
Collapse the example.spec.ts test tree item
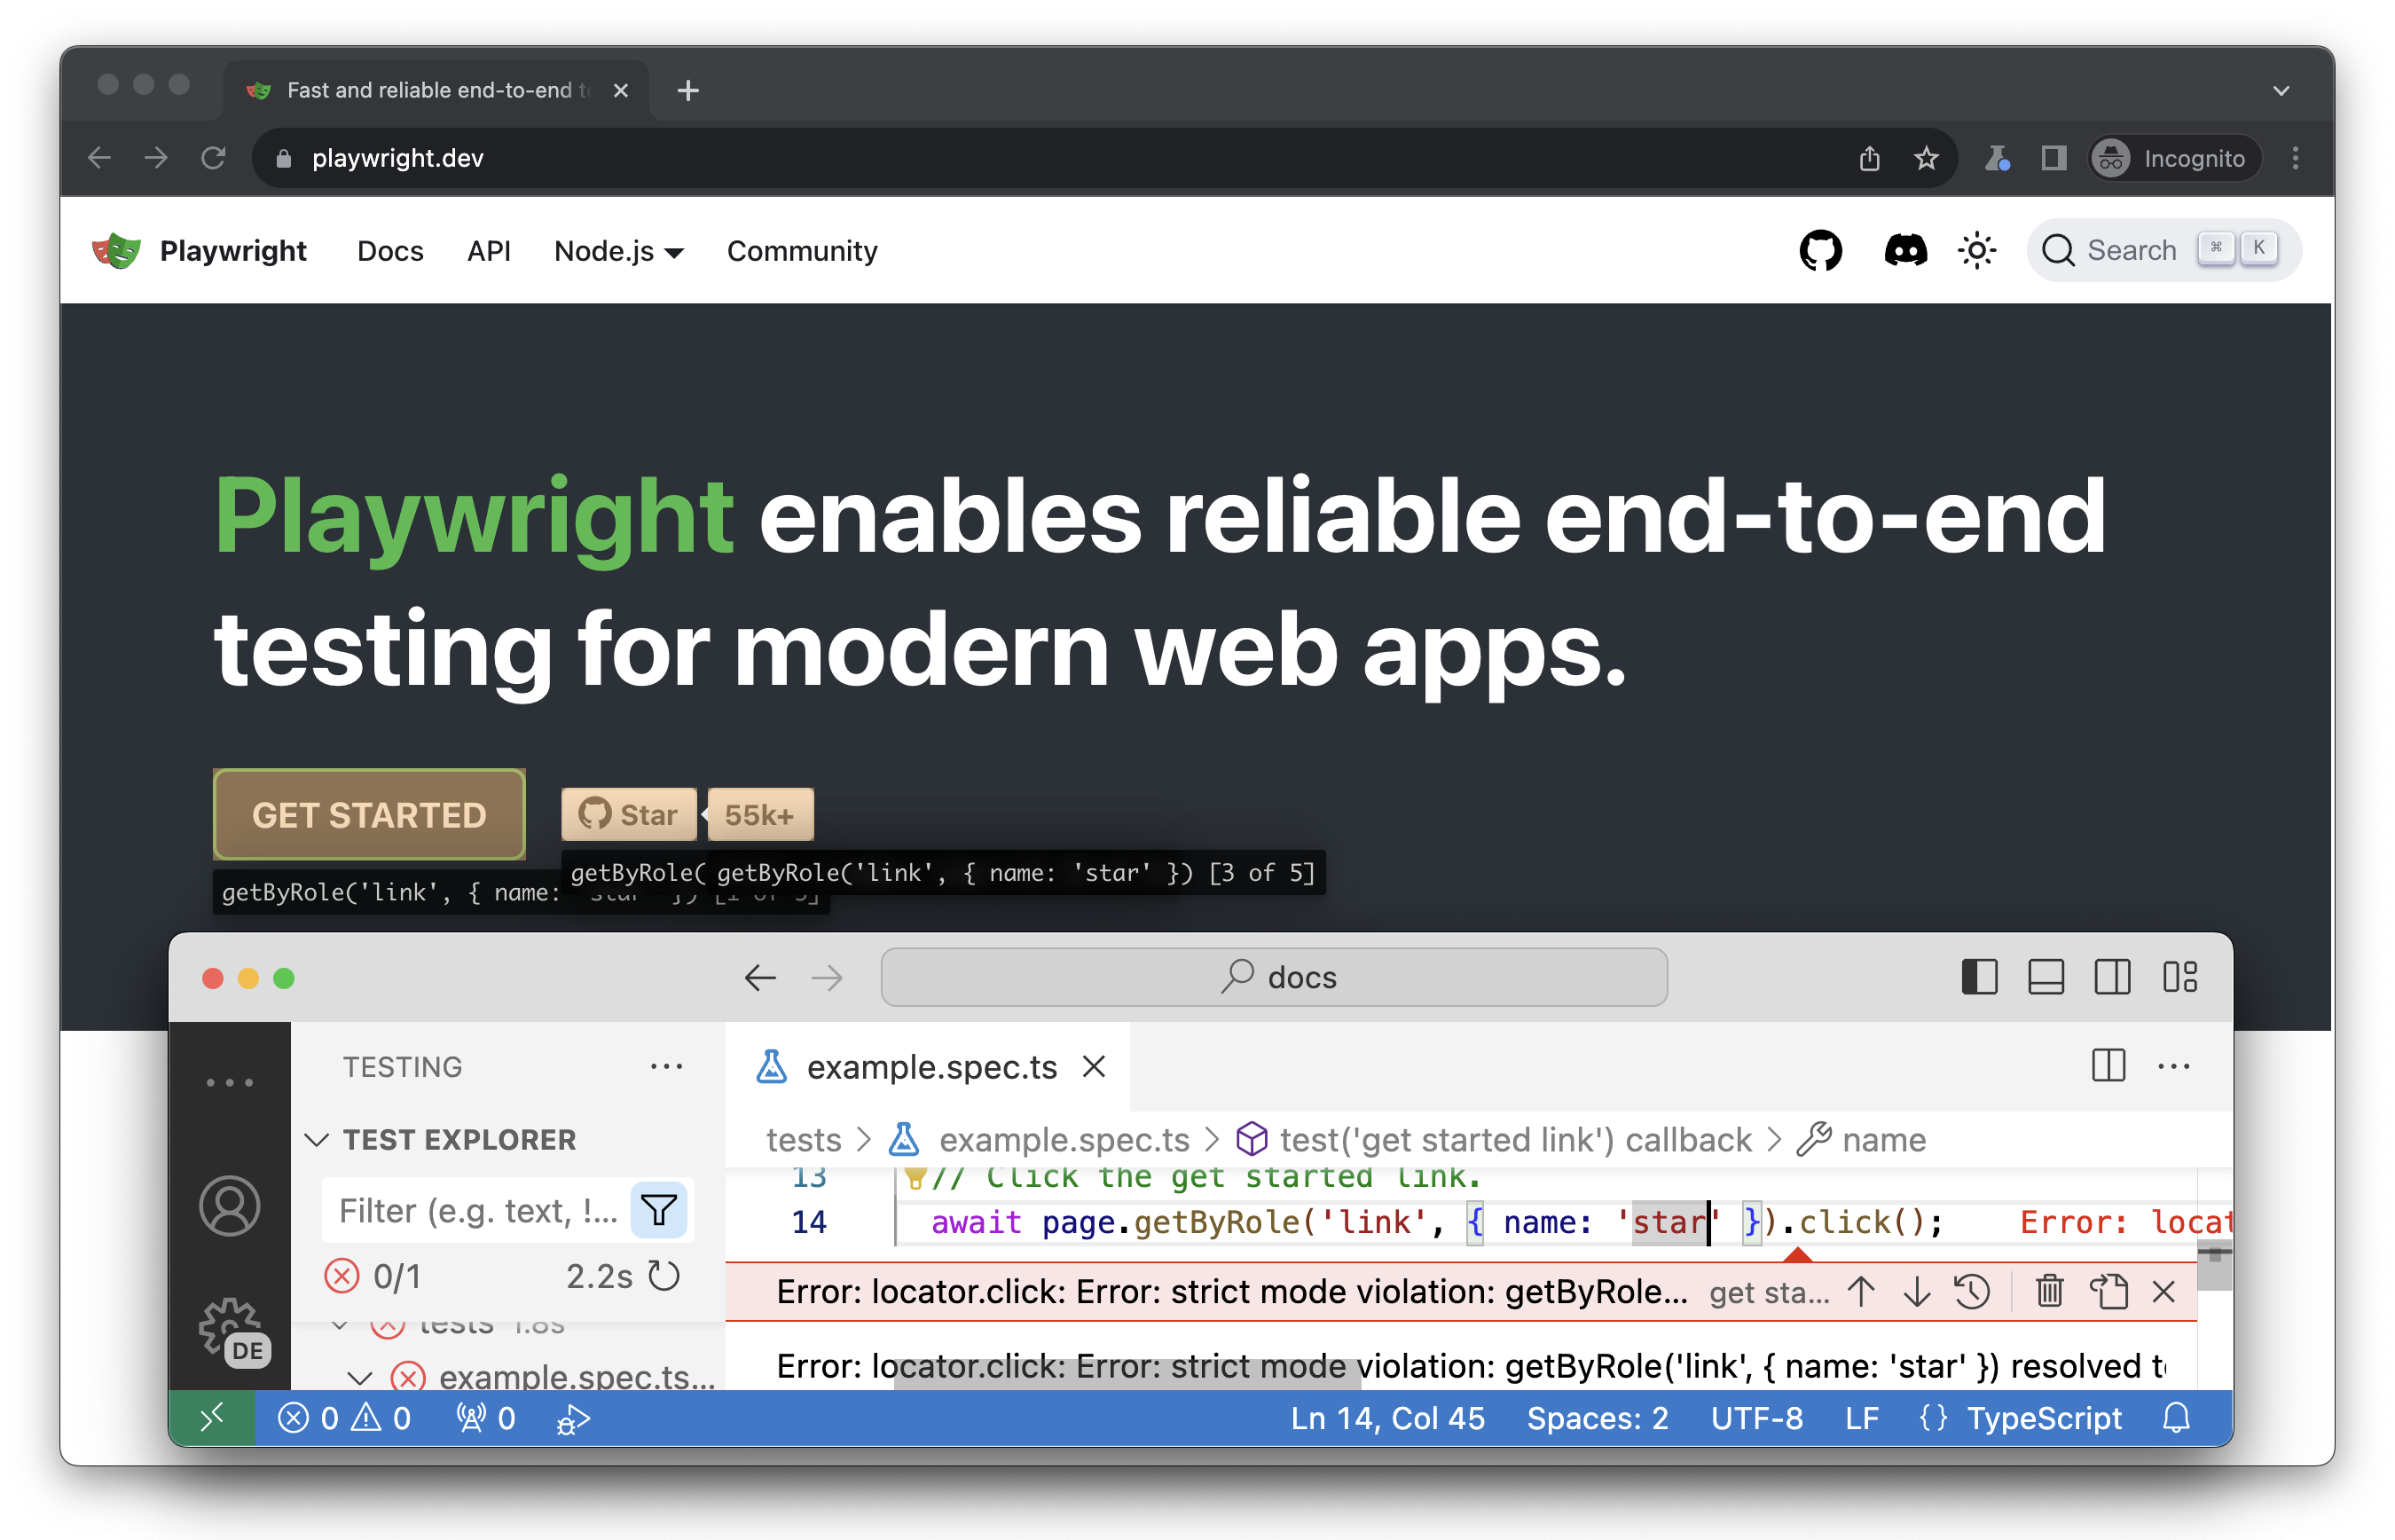[359, 1377]
